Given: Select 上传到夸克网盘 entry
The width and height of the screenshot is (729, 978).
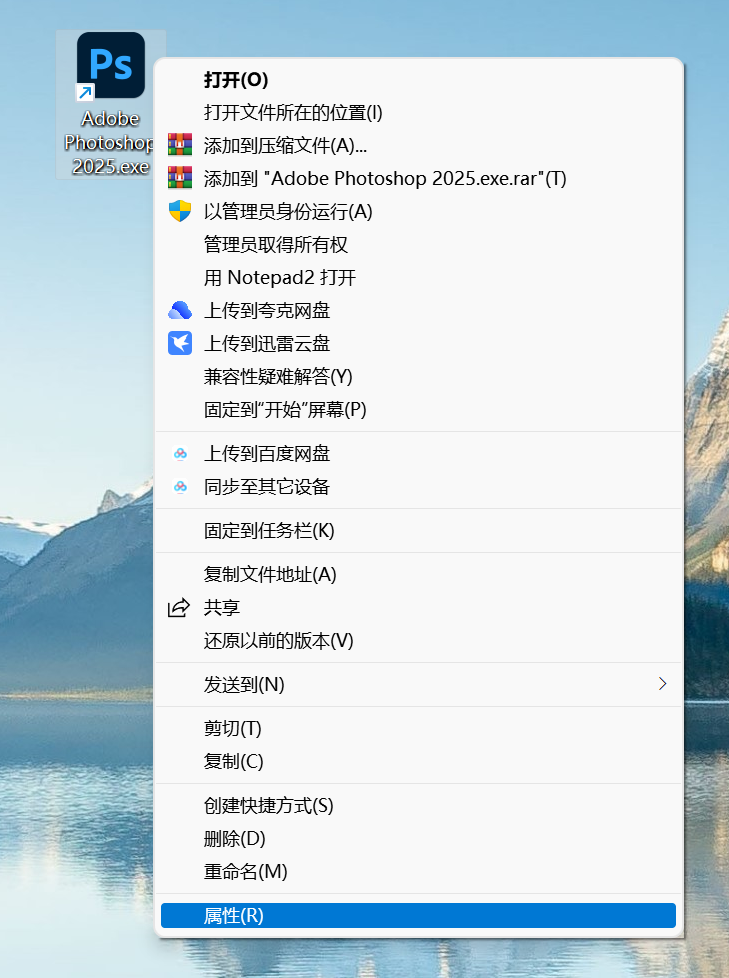Looking at the screenshot, I should pyautogui.click(x=418, y=311).
